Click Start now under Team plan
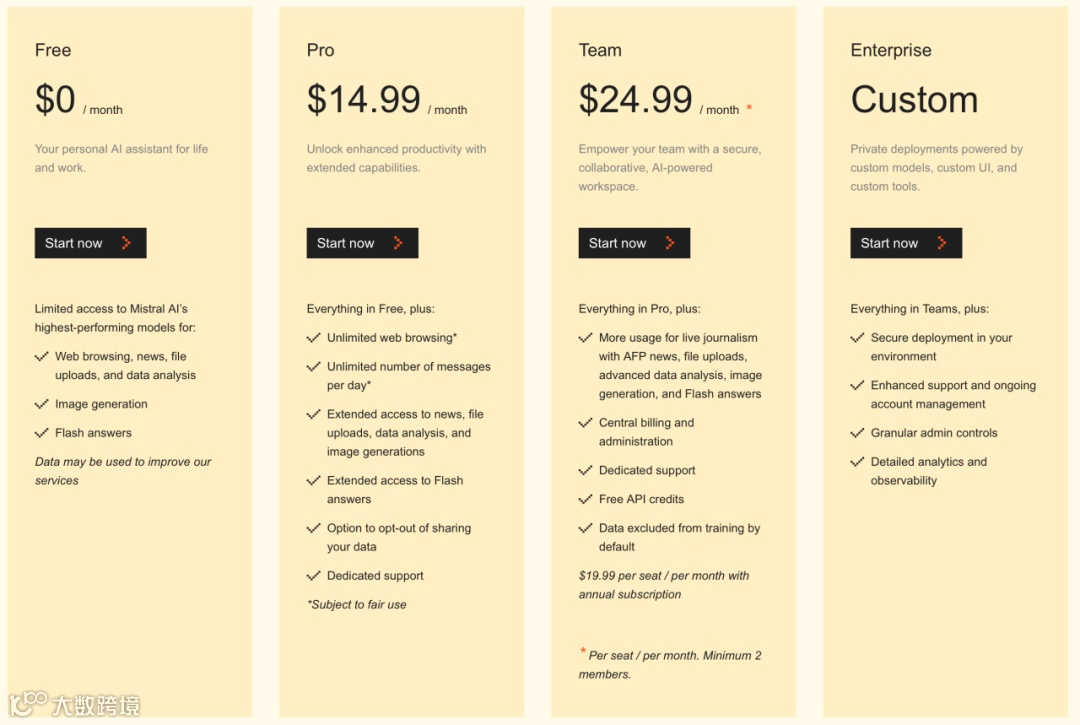 (x=618, y=243)
